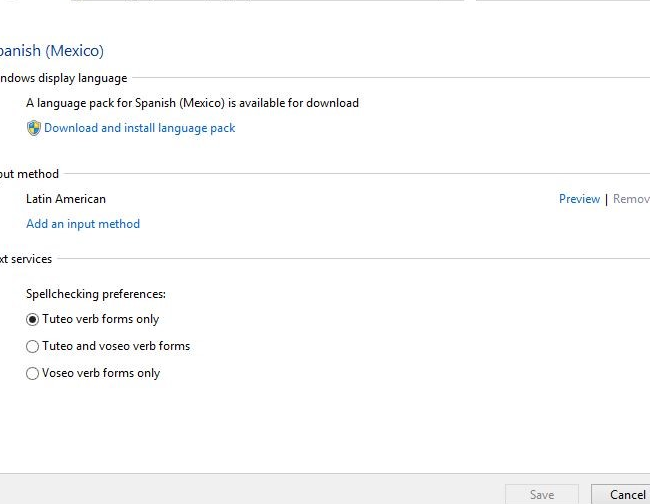Preview the Latin American input method
650x504 pixels.
pyautogui.click(x=579, y=199)
